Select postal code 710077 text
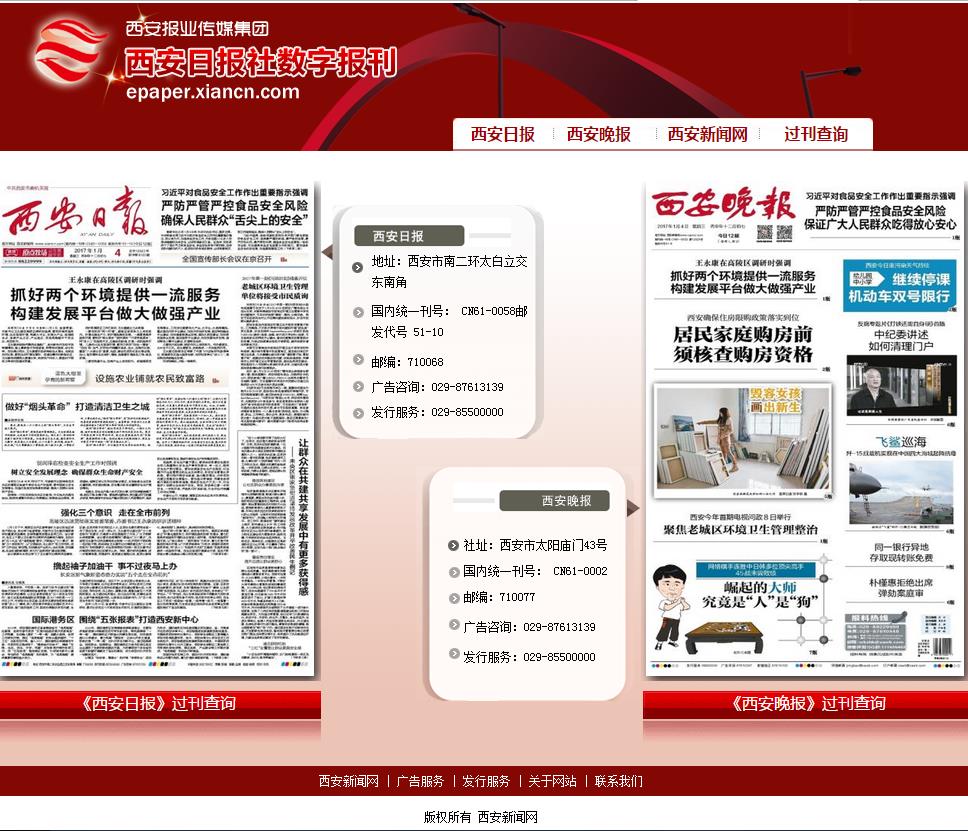This screenshot has height=831, width=968. point(517,598)
